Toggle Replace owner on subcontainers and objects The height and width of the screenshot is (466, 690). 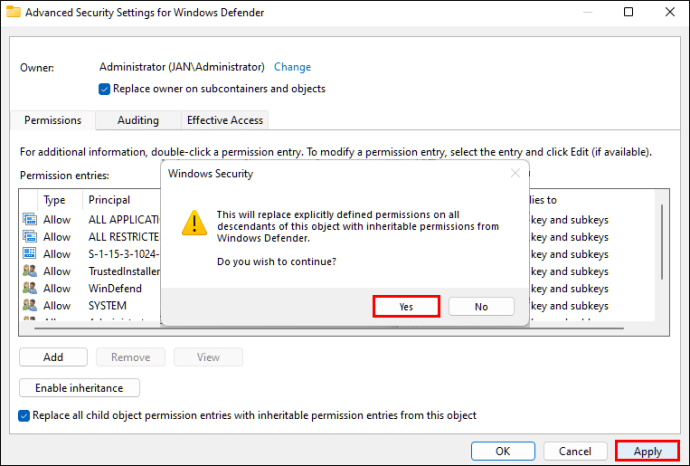[x=105, y=89]
